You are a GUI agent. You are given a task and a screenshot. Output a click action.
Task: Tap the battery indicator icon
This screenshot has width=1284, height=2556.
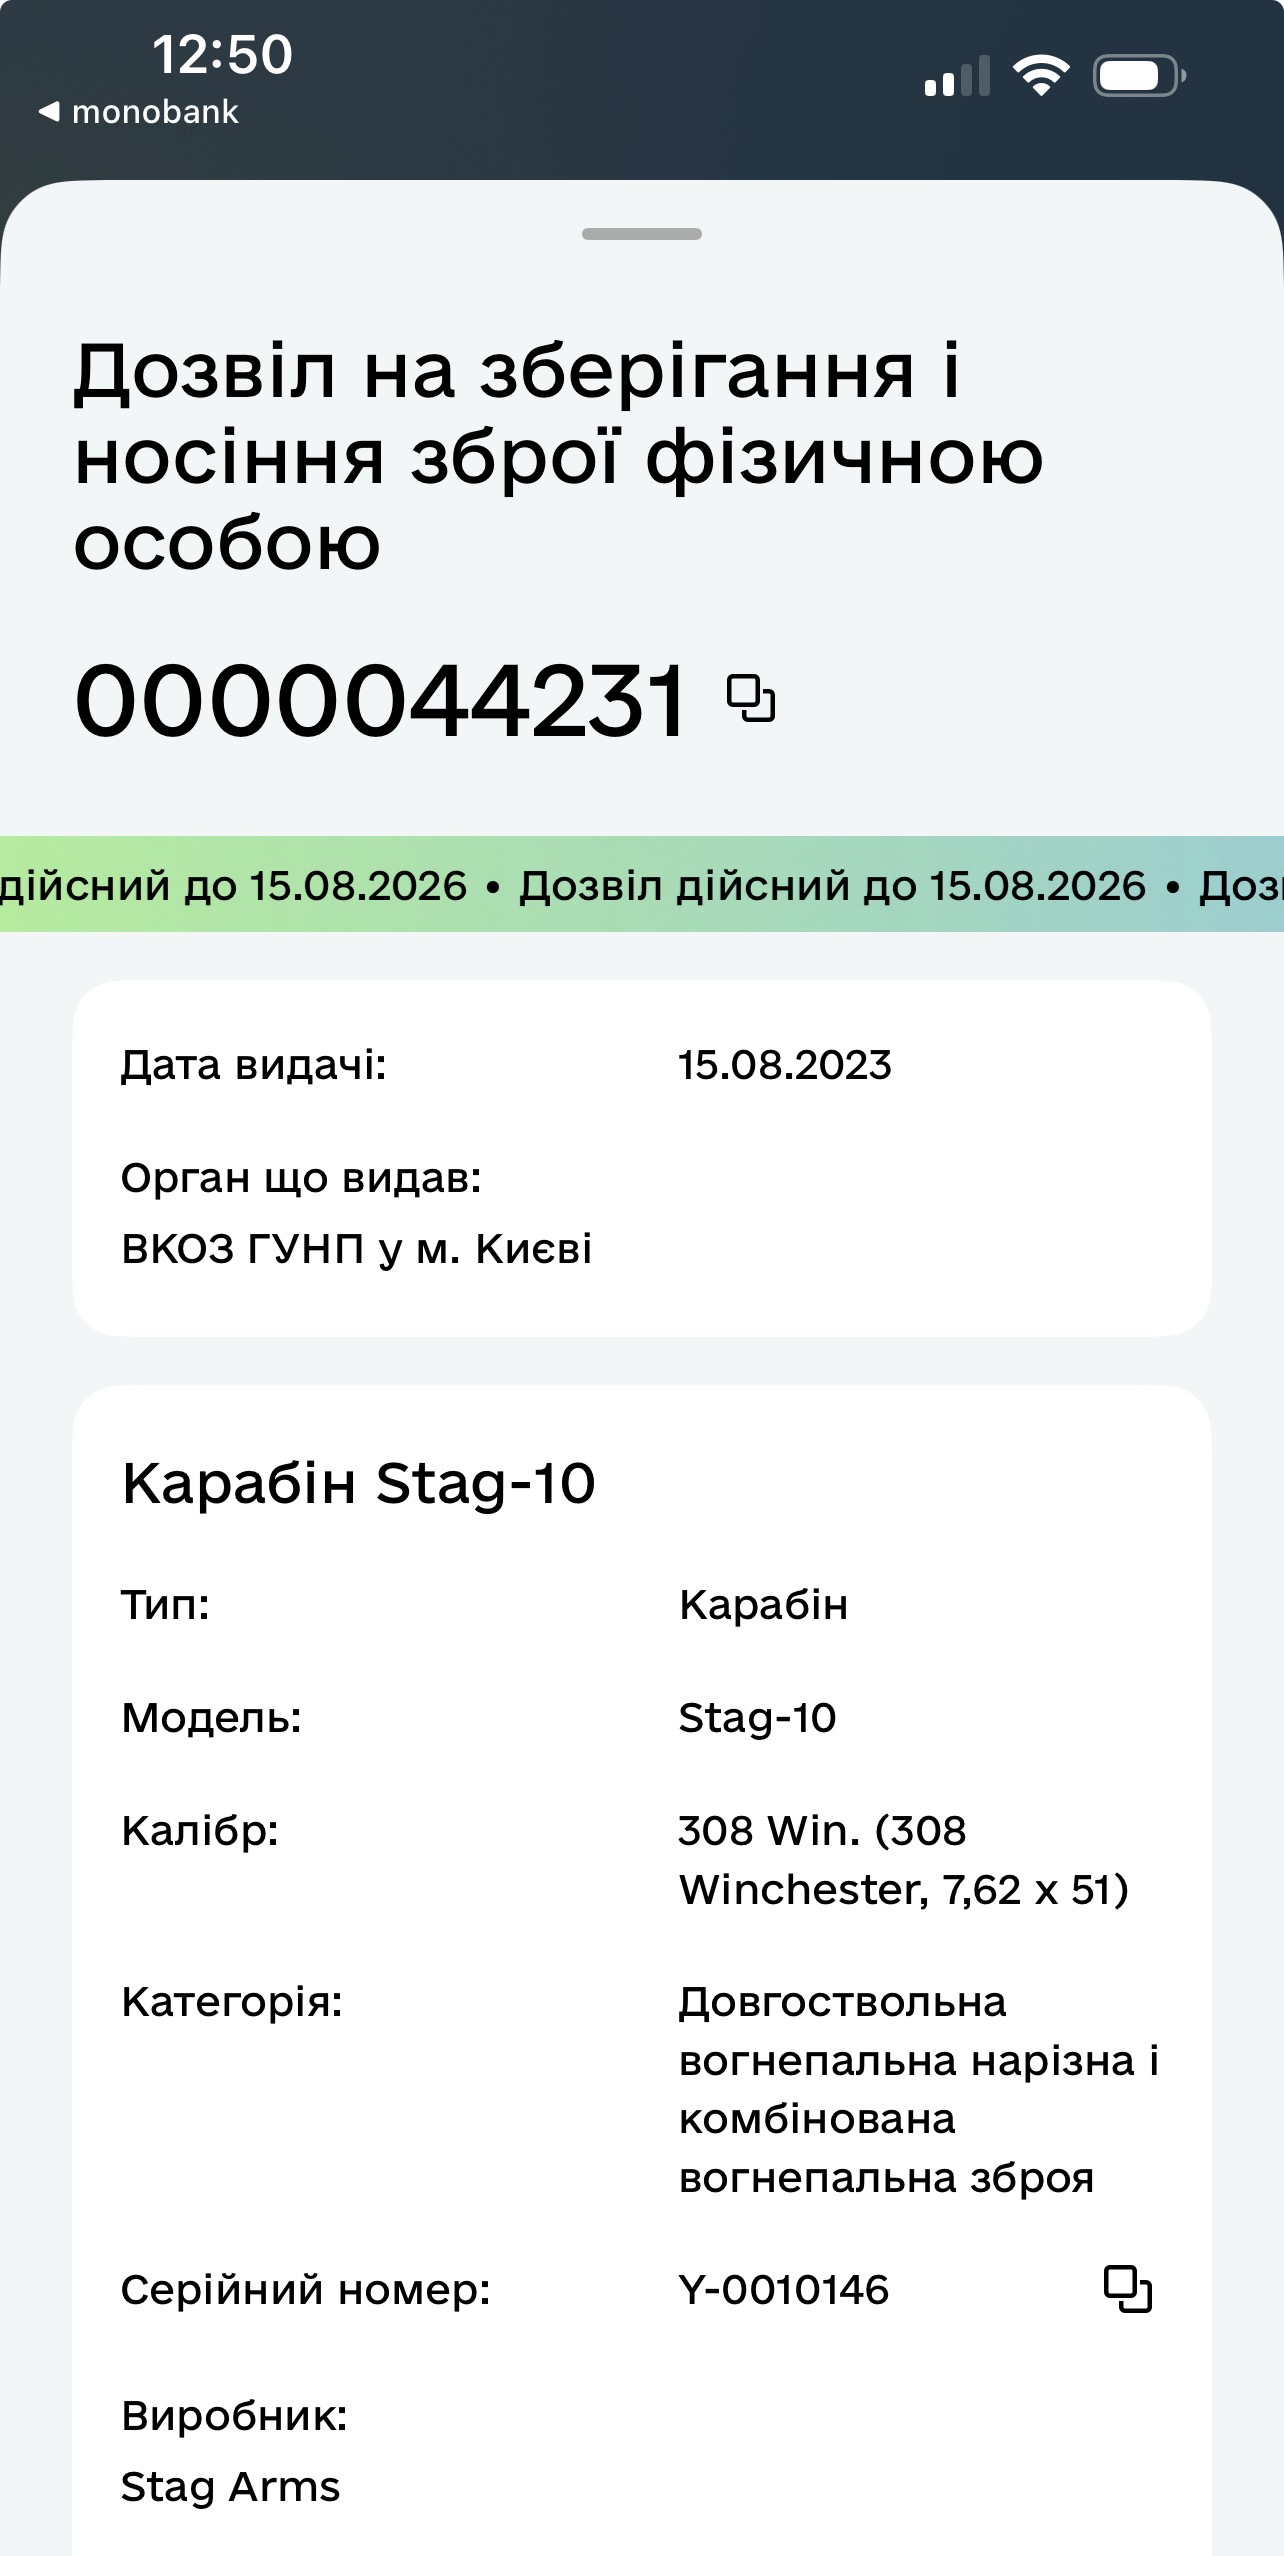(1139, 76)
